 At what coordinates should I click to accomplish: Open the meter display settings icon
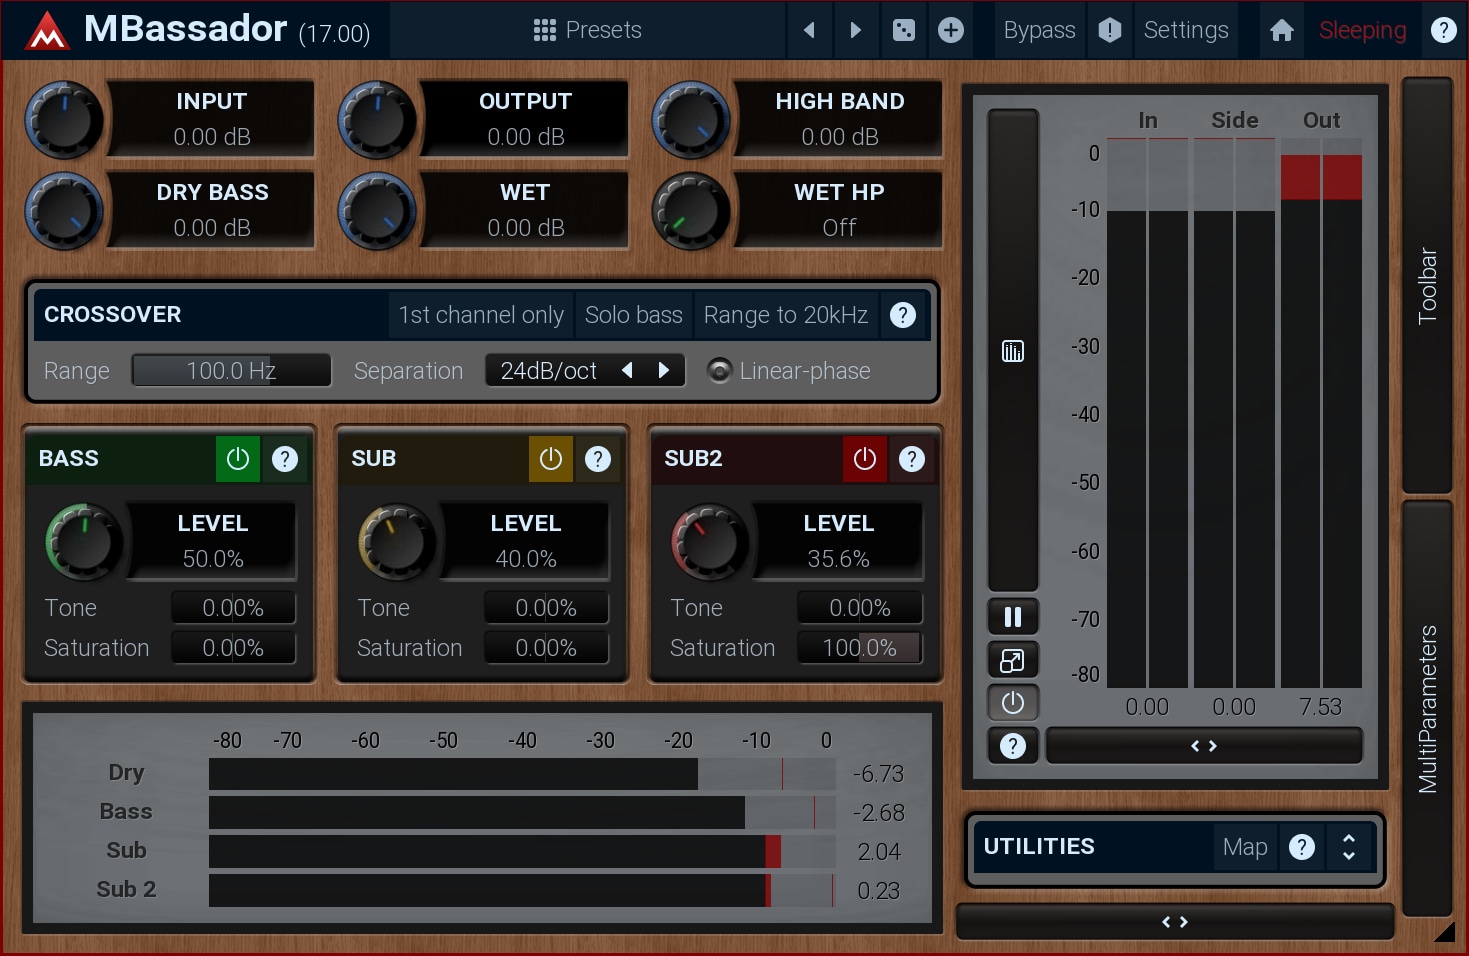tap(1013, 351)
